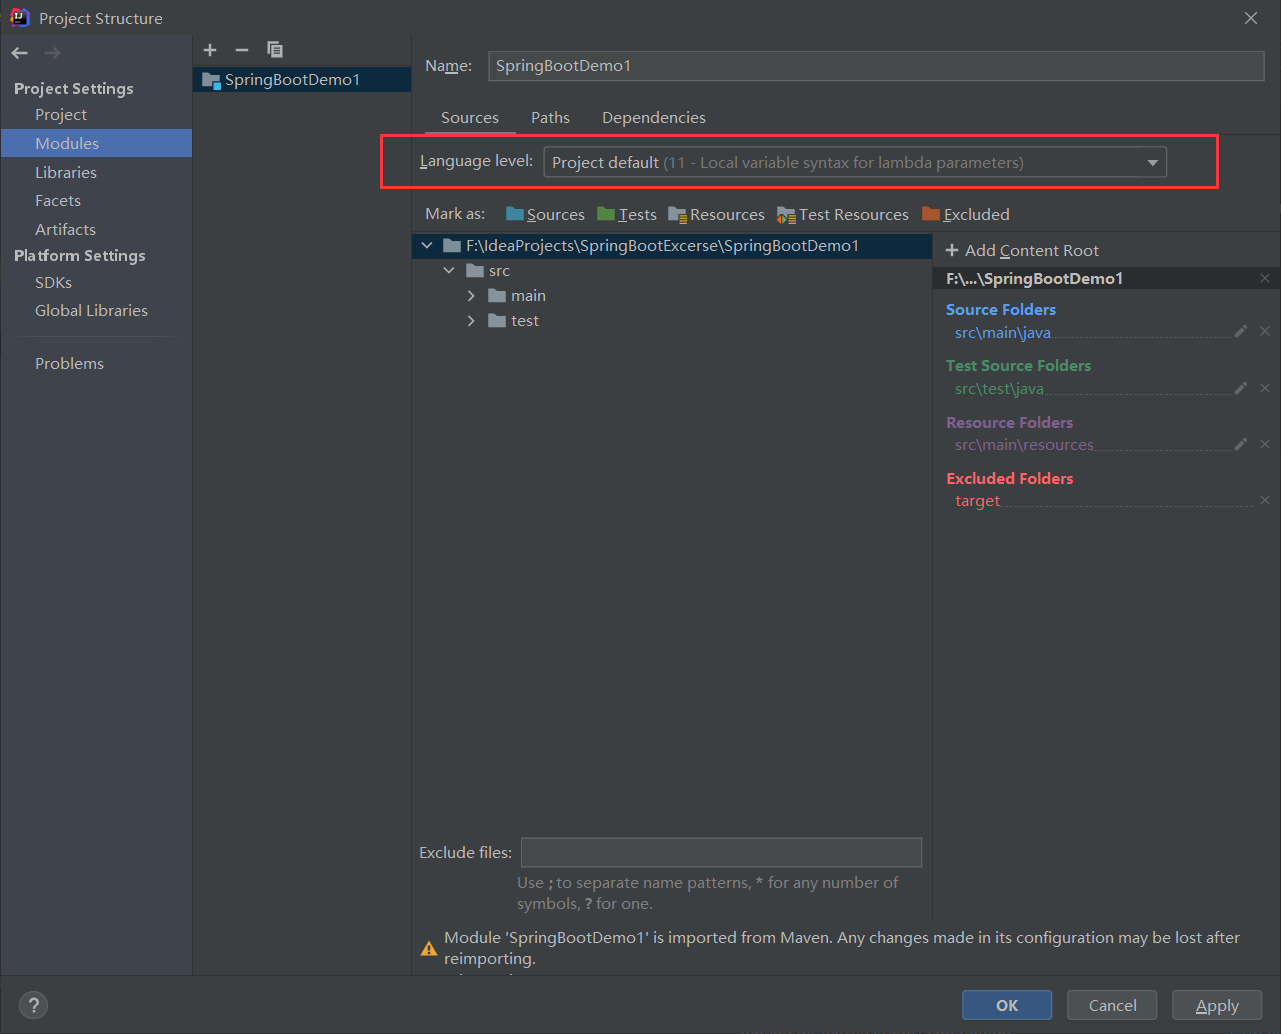Click the IntelliJ IDEA logo icon
This screenshot has height=1034, width=1281.
tap(19, 17)
